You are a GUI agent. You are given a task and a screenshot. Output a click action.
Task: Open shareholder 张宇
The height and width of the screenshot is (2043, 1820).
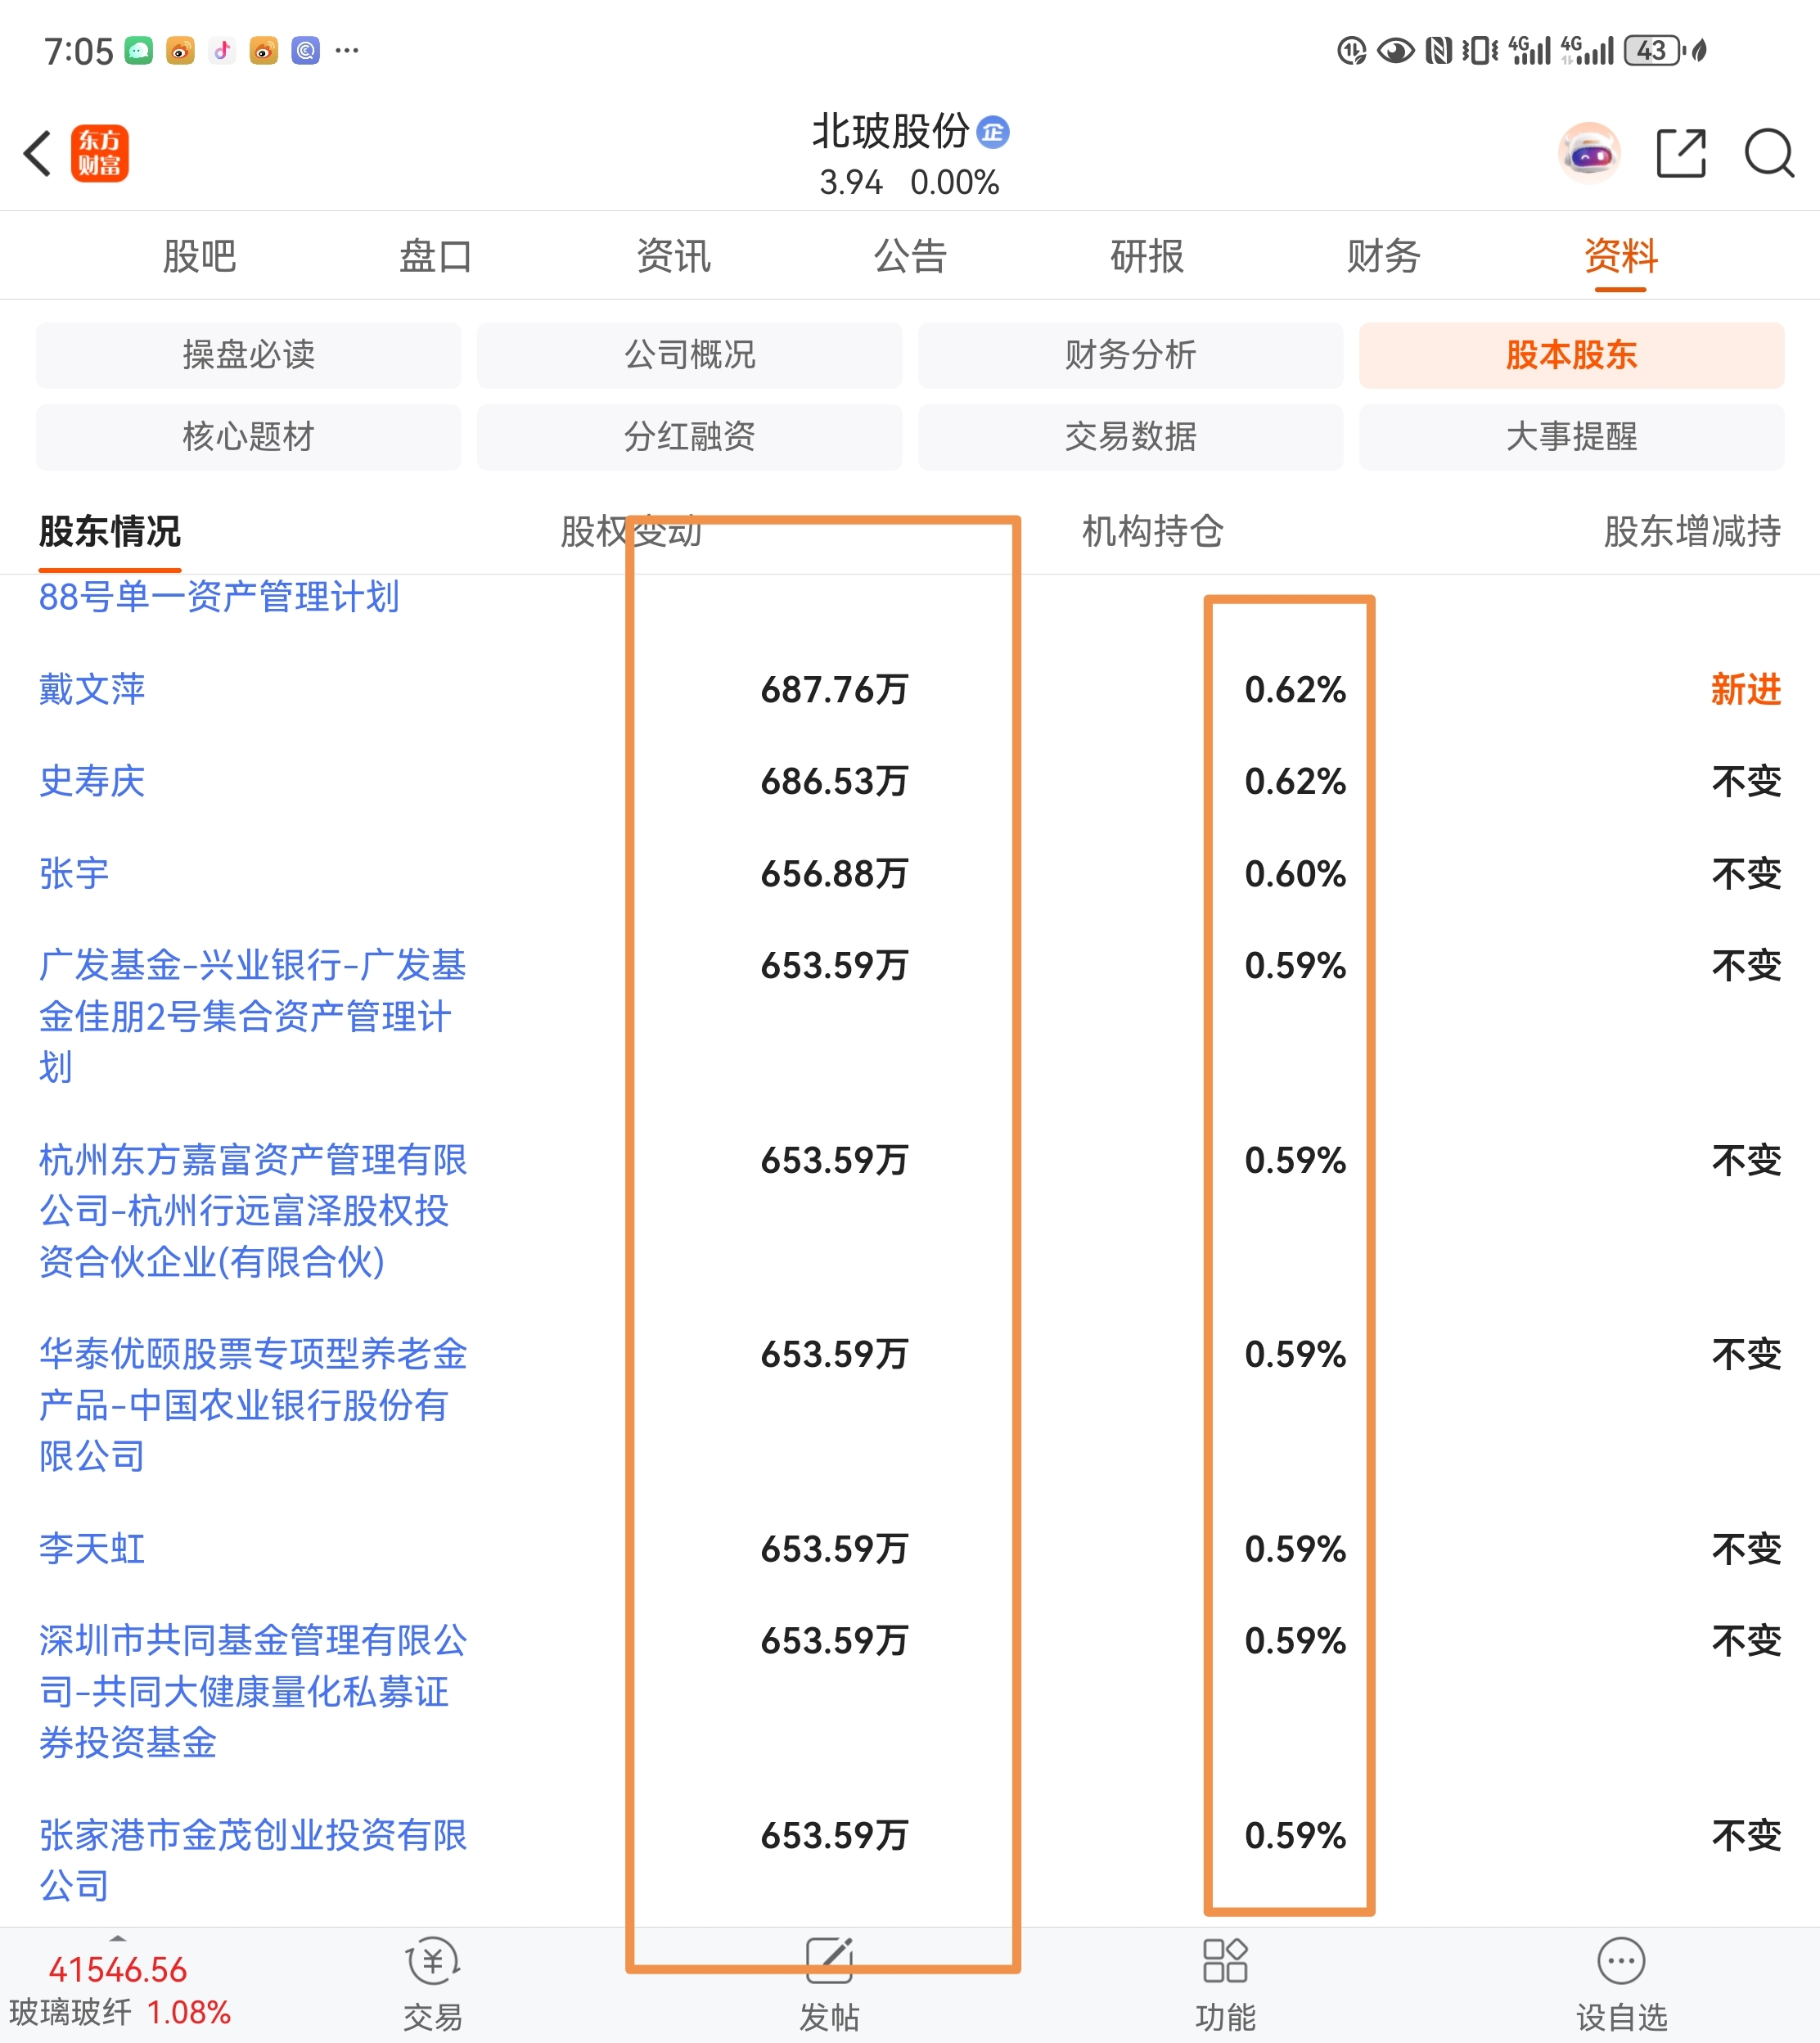point(74,873)
